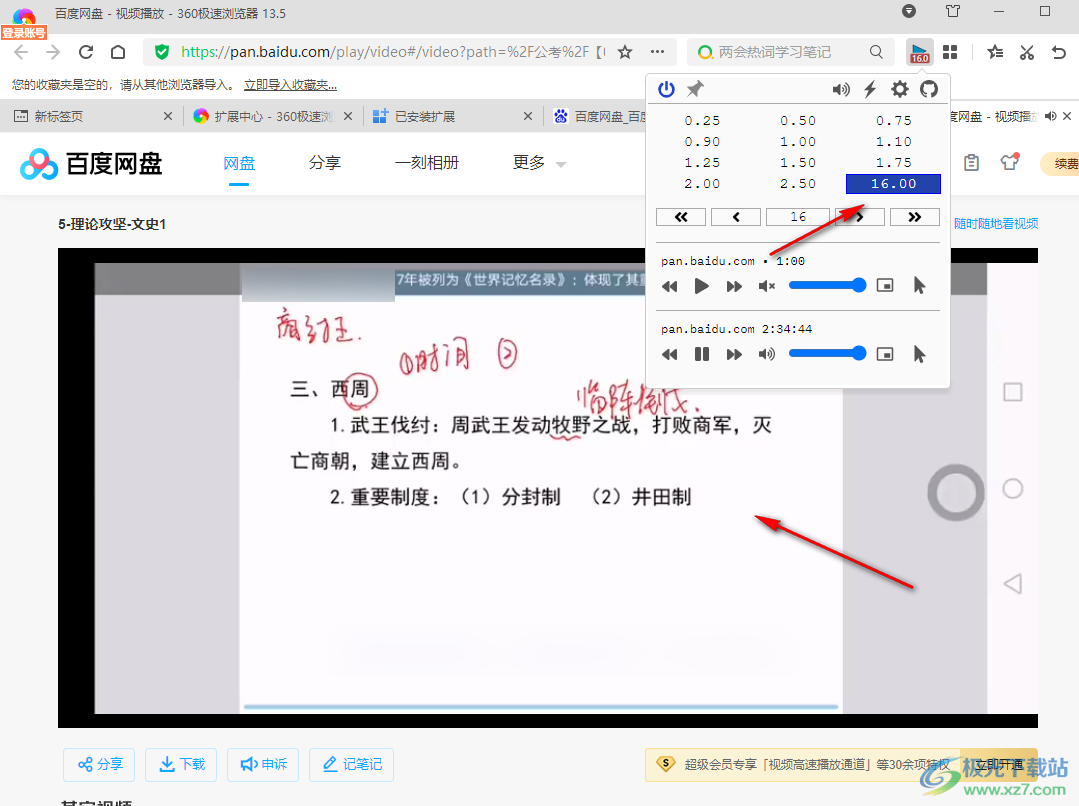1079x806 pixels.
Task: Mute the 2:34:44 video
Action: [767, 354]
